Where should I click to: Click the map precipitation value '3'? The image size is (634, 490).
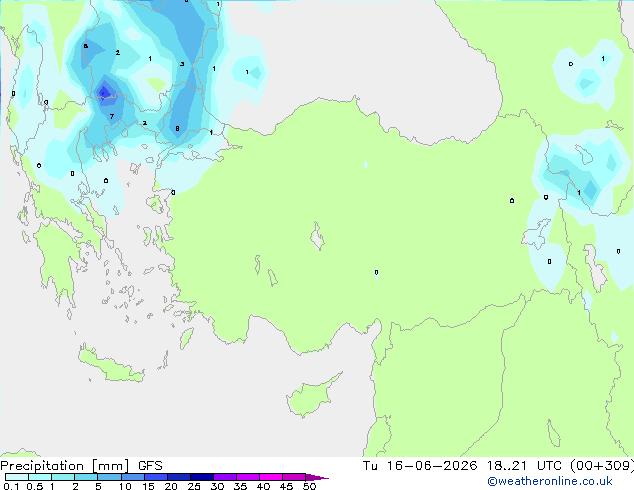point(182,64)
